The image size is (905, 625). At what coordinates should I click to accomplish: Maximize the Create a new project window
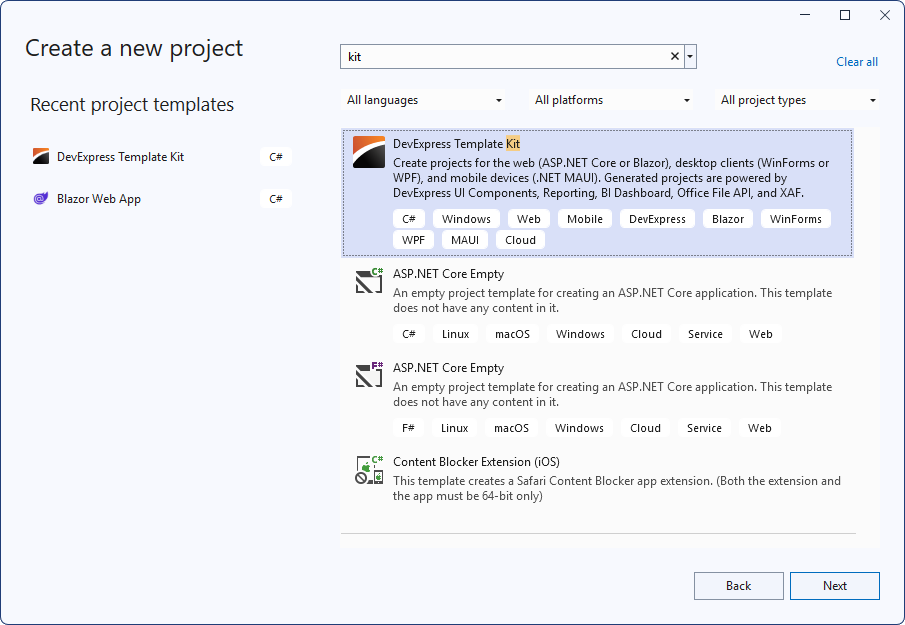(845, 15)
